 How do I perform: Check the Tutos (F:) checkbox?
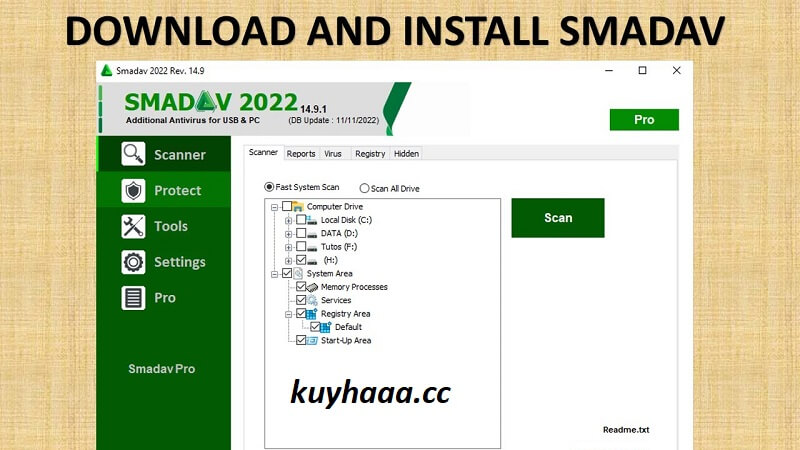point(301,246)
